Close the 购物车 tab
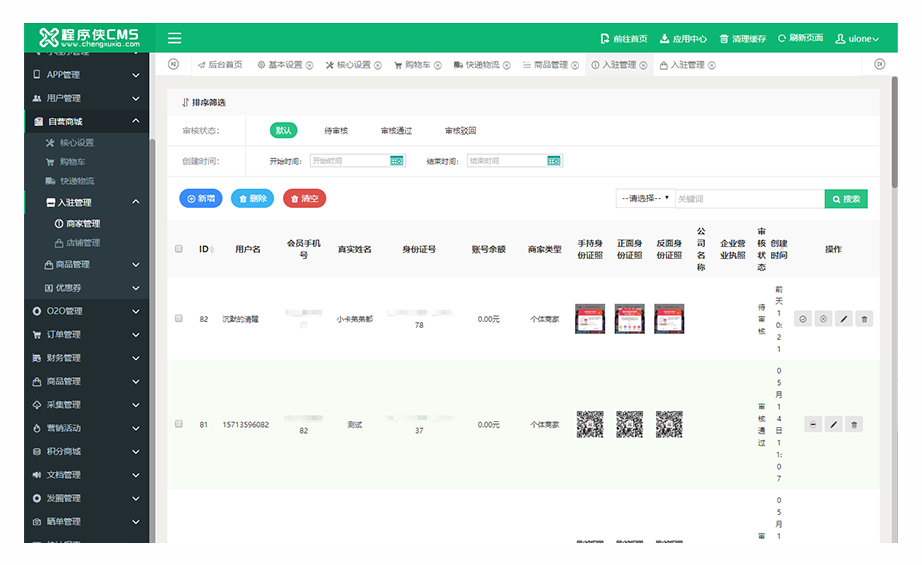Viewport: 922px width, 565px height. [x=437, y=65]
